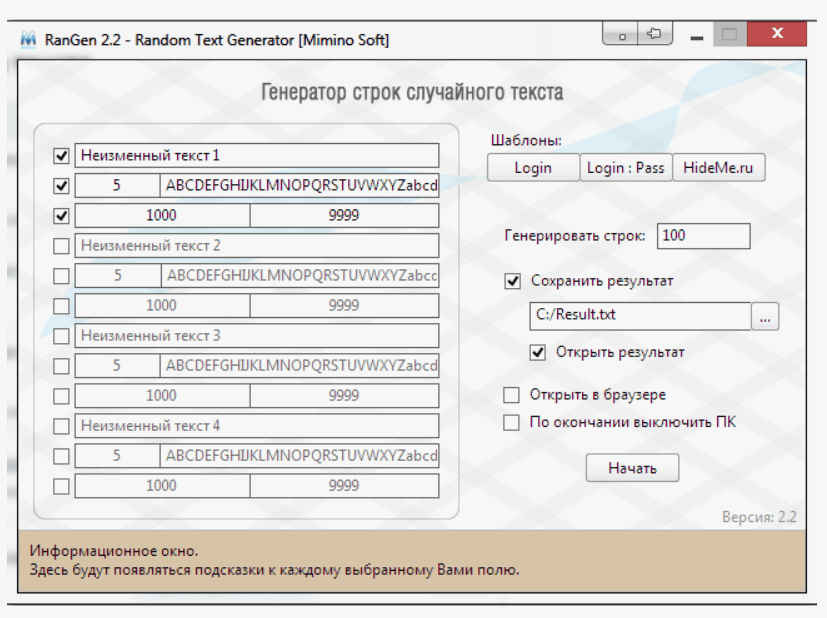Click first row maximum value 9999 field

pos(344,215)
